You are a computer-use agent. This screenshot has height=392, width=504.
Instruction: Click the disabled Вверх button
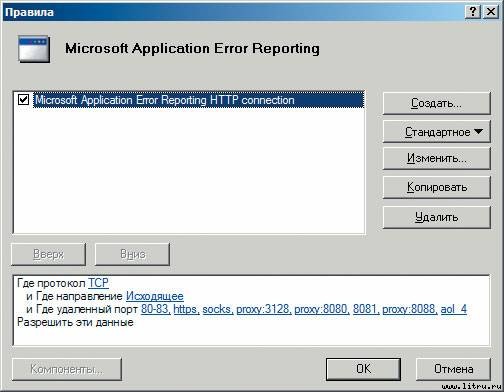[x=48, y=254]
